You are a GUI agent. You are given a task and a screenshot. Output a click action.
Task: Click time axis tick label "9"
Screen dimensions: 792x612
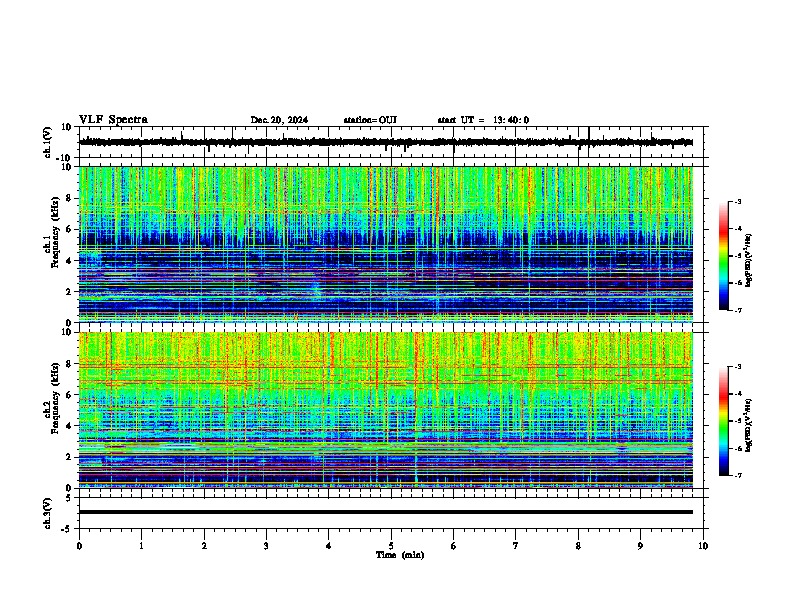click(x=640, y=546)
